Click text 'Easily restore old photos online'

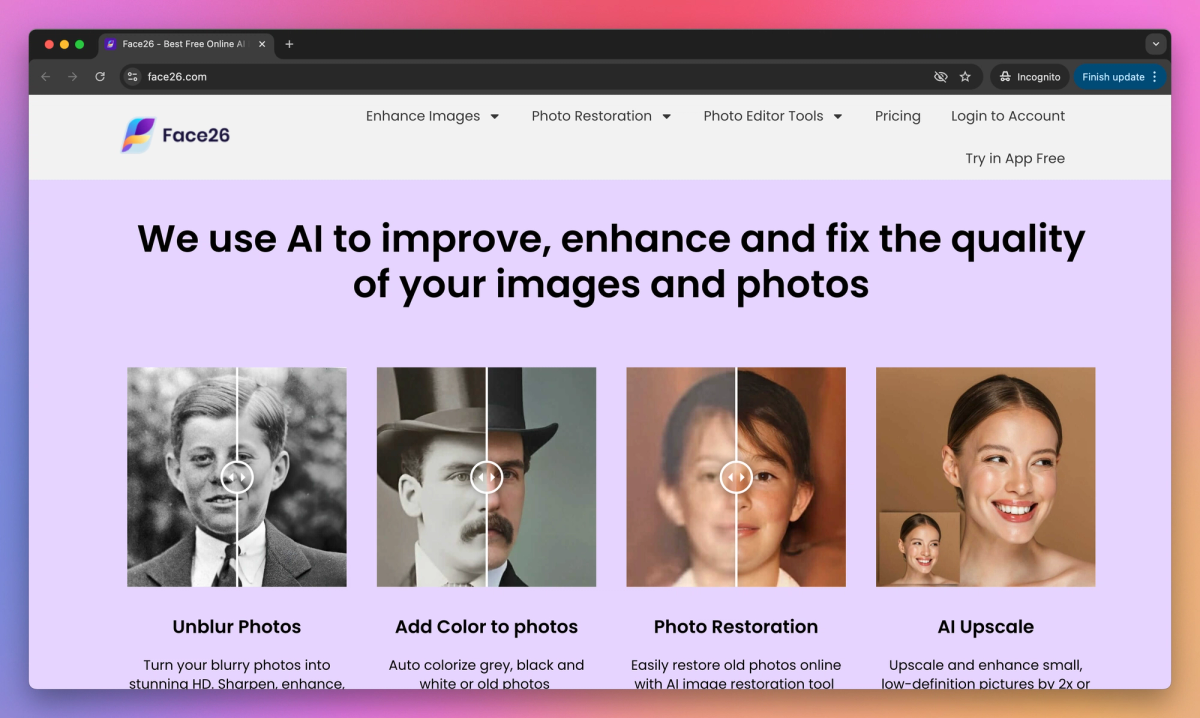(x=736, y=665)
